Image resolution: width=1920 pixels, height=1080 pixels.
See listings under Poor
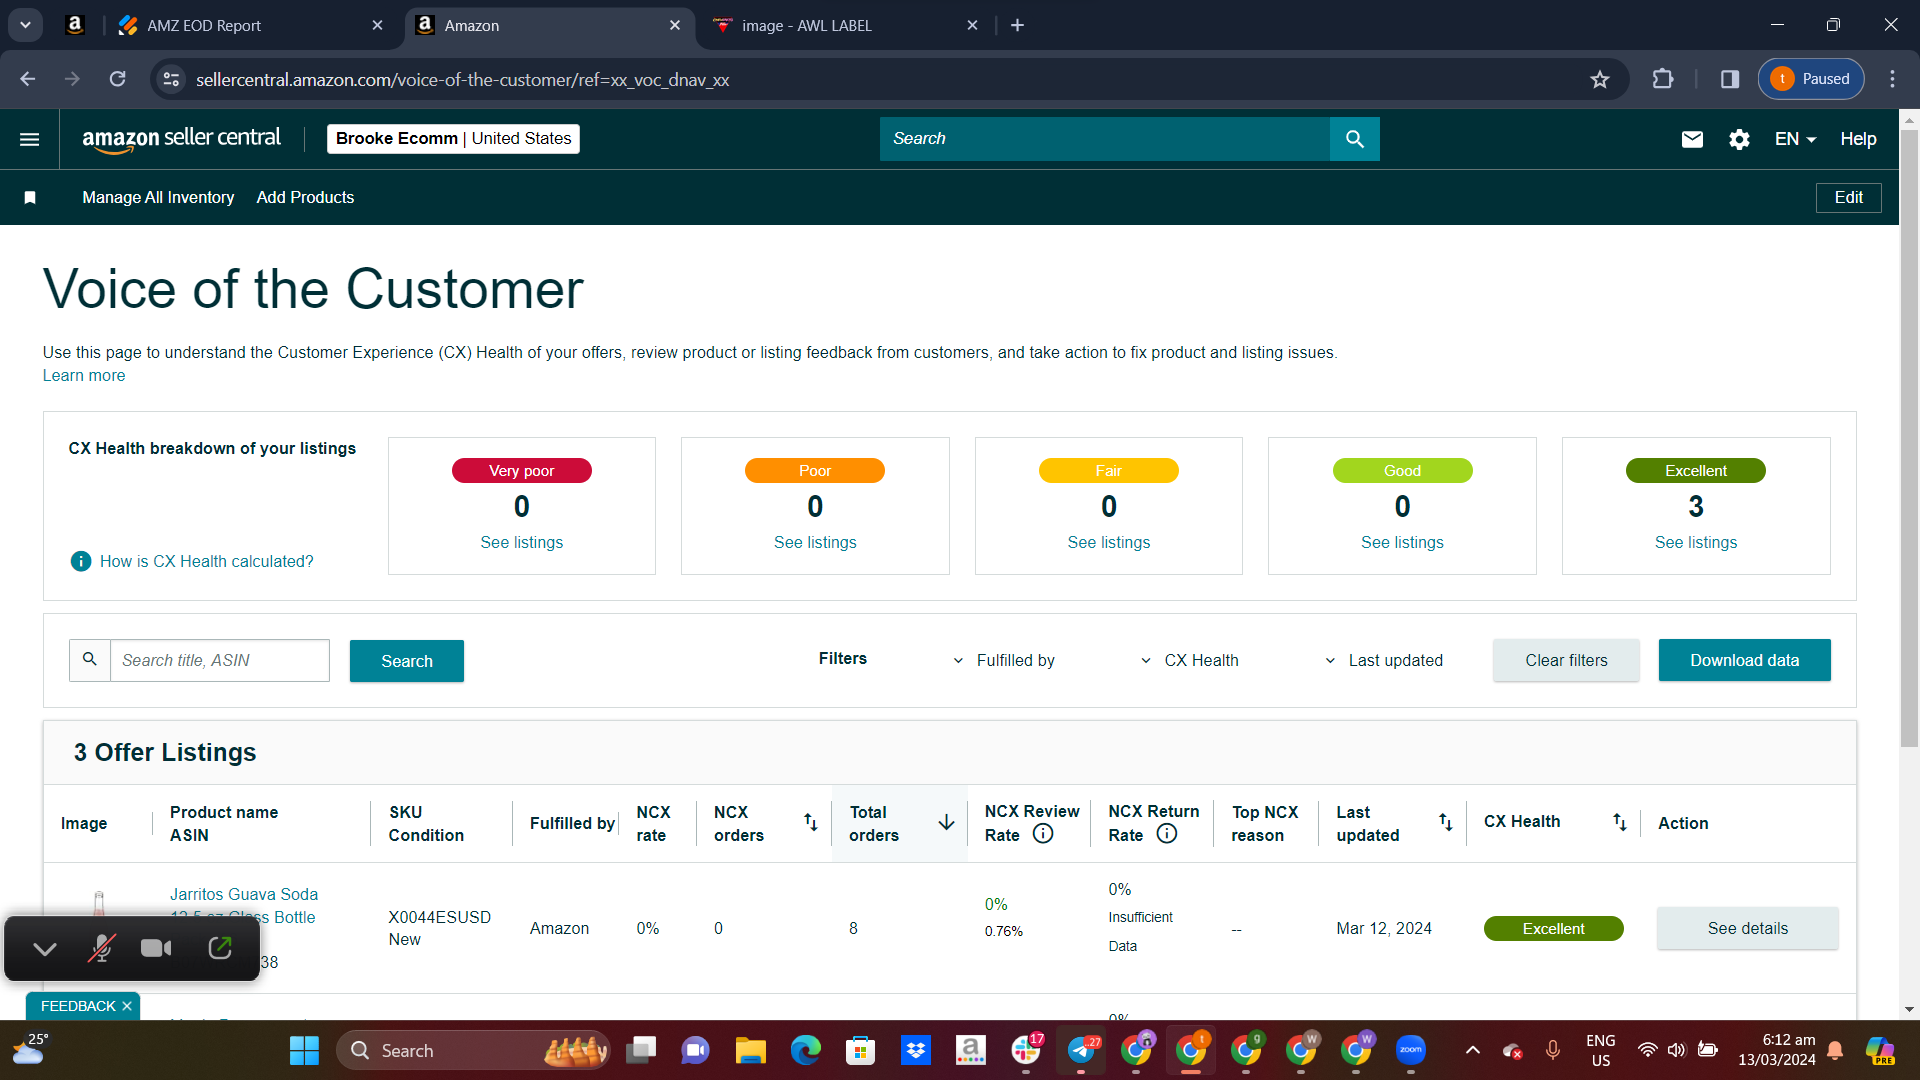[x=815, y=542]
